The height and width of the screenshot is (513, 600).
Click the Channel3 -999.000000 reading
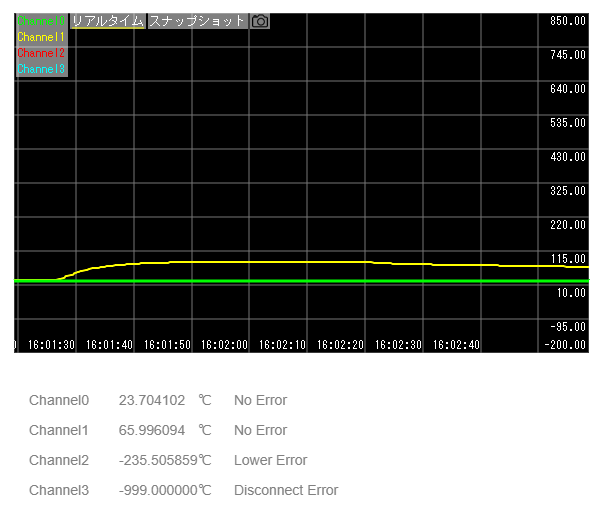(x=157, y=491)
